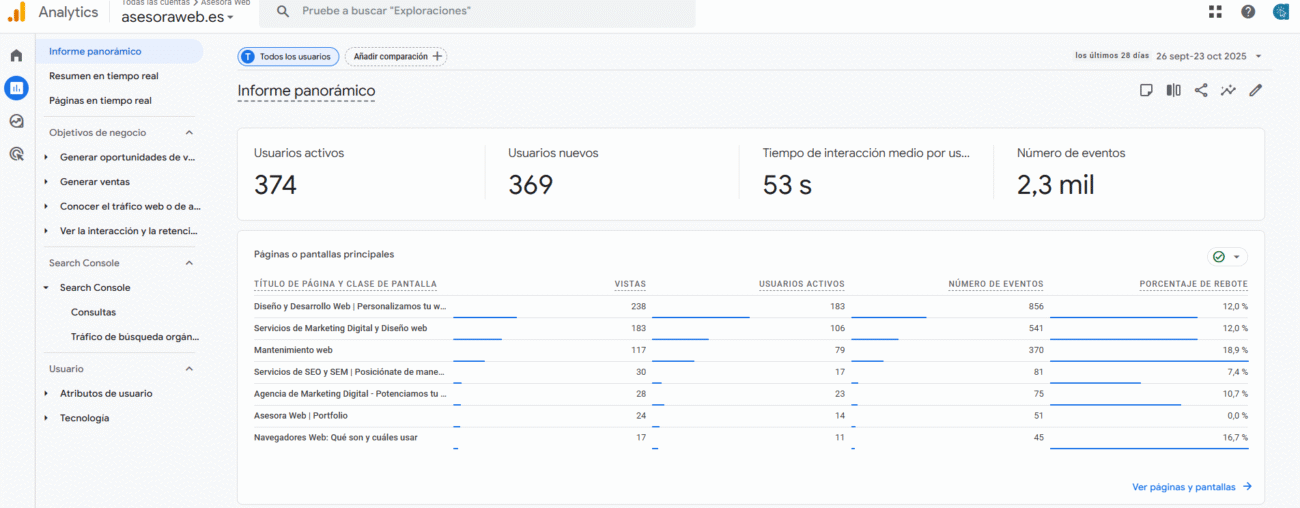Open the Explore icon in sidebar
This screenshot has height=508, width=1300.
[16, 121]
